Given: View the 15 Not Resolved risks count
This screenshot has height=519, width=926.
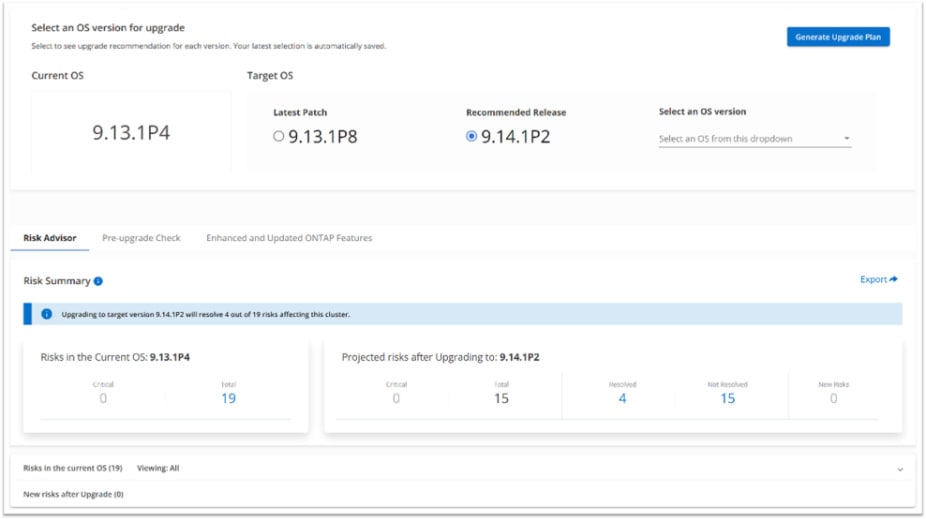Looking at the screenshot, I should (x=727, y=398).
